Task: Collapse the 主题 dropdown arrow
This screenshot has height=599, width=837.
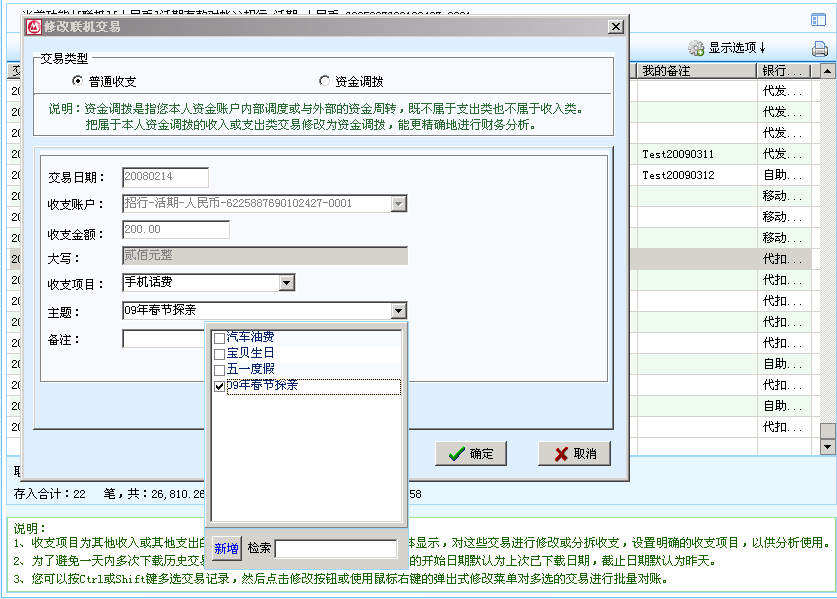Action: (x=399, y=310)
